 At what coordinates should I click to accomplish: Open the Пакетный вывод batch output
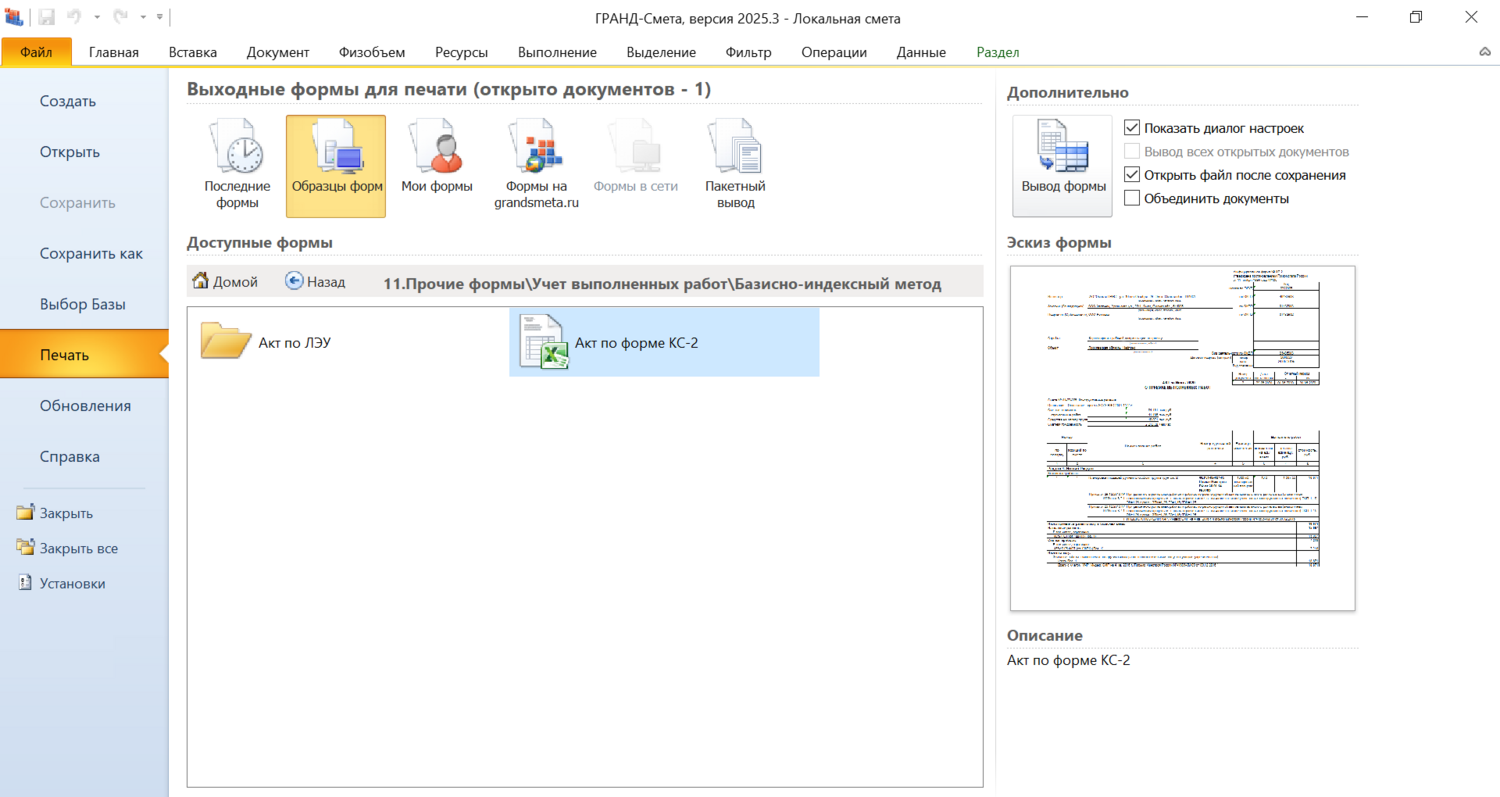pos(735,166)
